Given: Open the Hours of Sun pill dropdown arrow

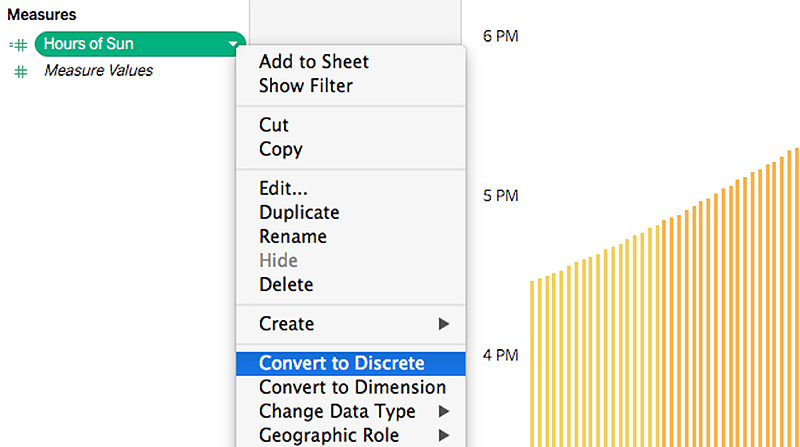Looking at the screenshot, I should click(233, 44).
